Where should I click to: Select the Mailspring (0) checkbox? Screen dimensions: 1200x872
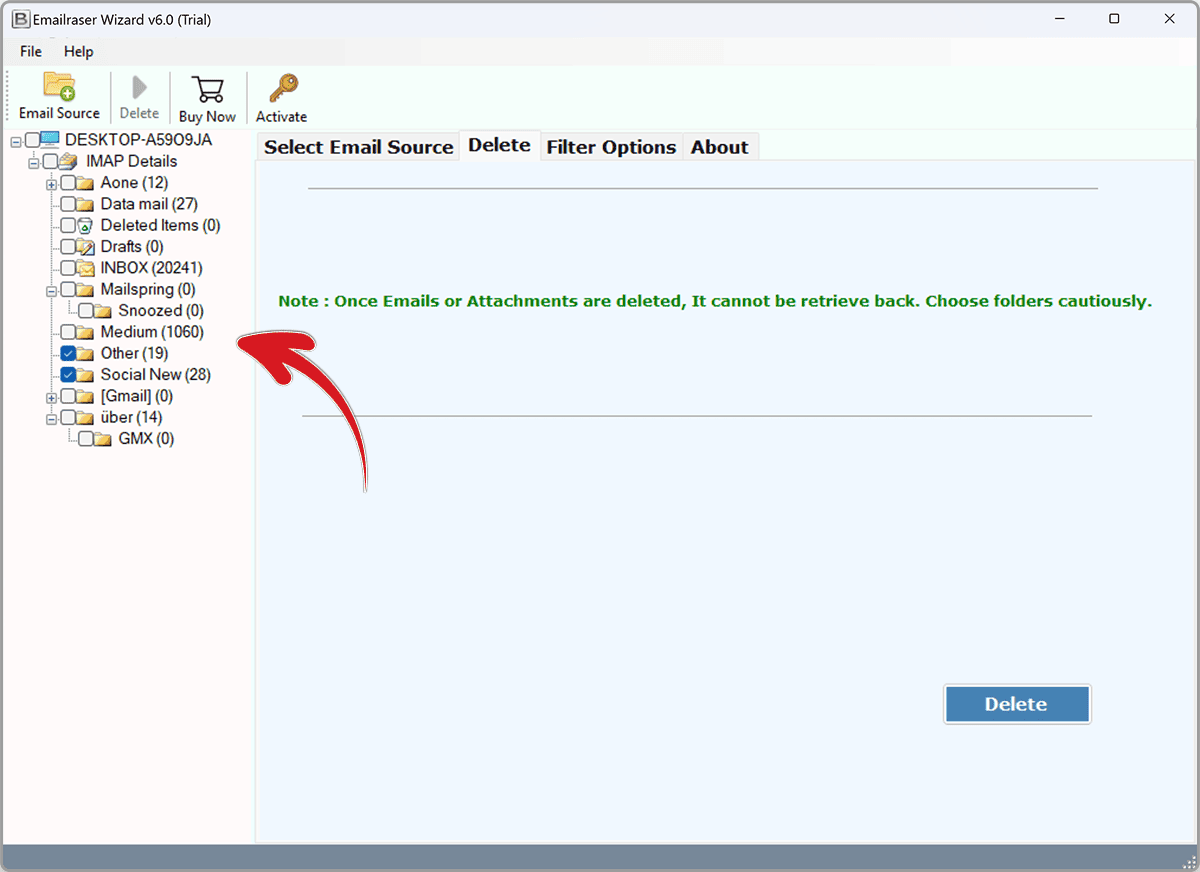click(x=68, y=290)
